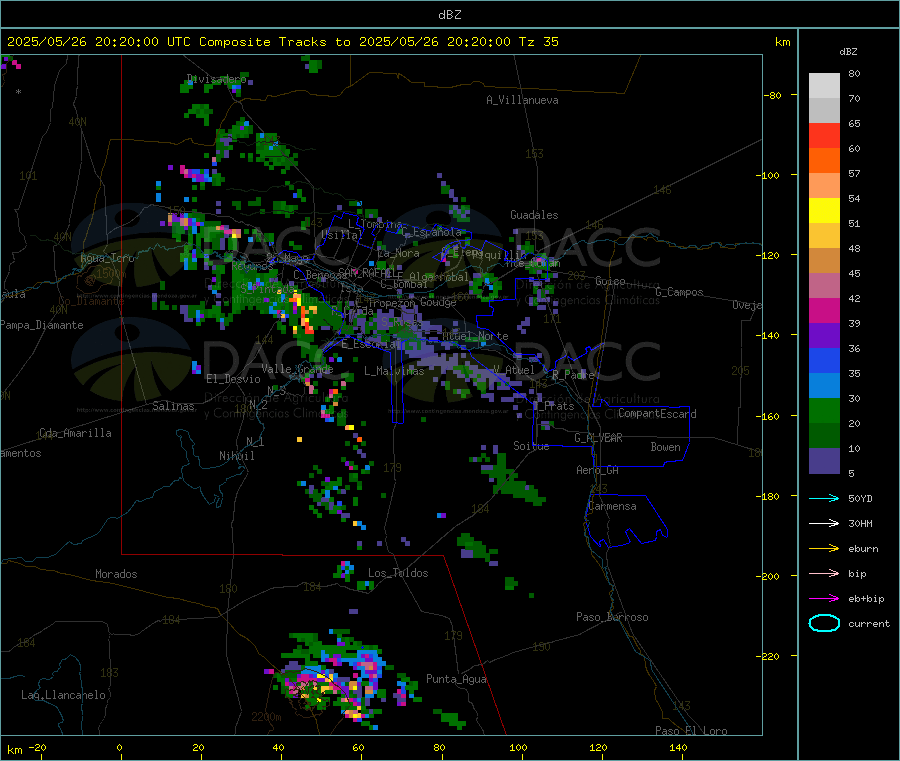Click the N_1 location label
The image size is (900, 761).
click(x=255, y=442)
